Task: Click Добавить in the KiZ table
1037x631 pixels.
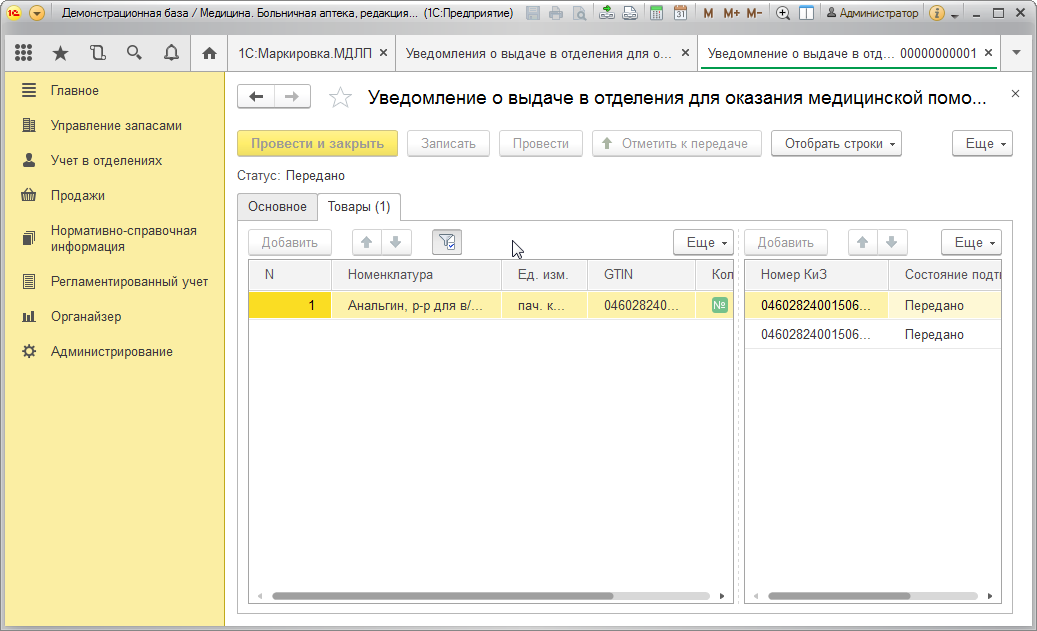Action: point(786,243)
